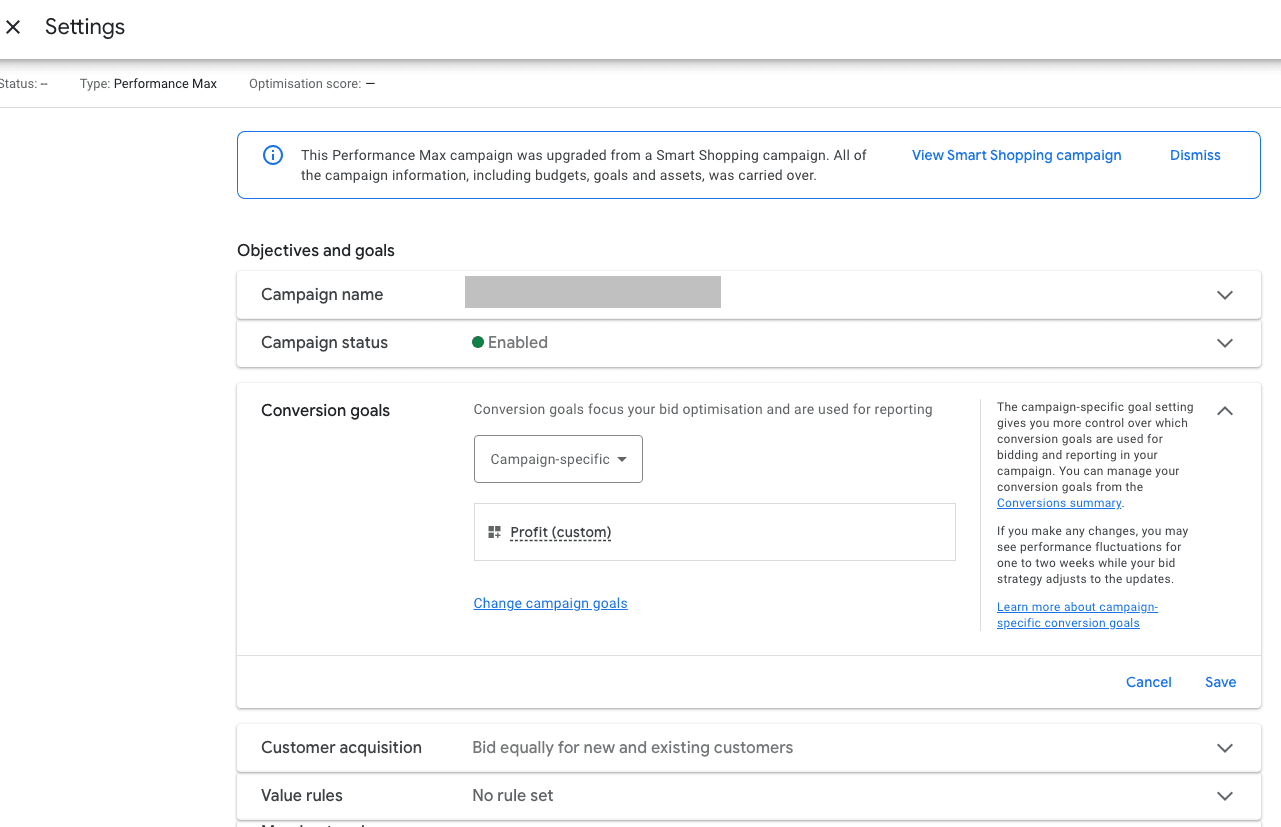Dismiss the upgrade notification banner
Viewport: 1281px width, 827px height.
(x=1195, y=155)
